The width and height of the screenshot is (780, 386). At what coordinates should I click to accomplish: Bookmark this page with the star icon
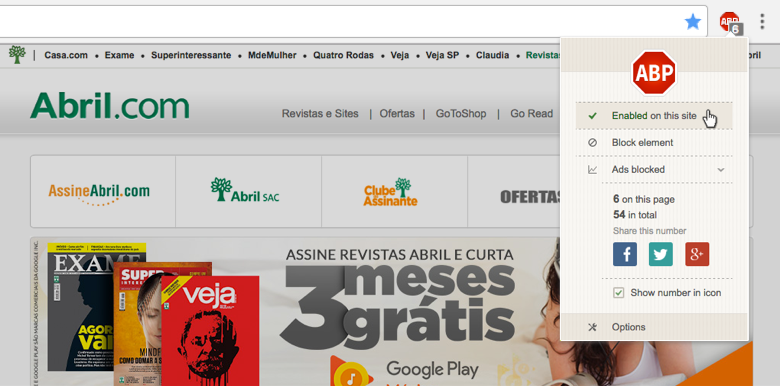point(692,21)
